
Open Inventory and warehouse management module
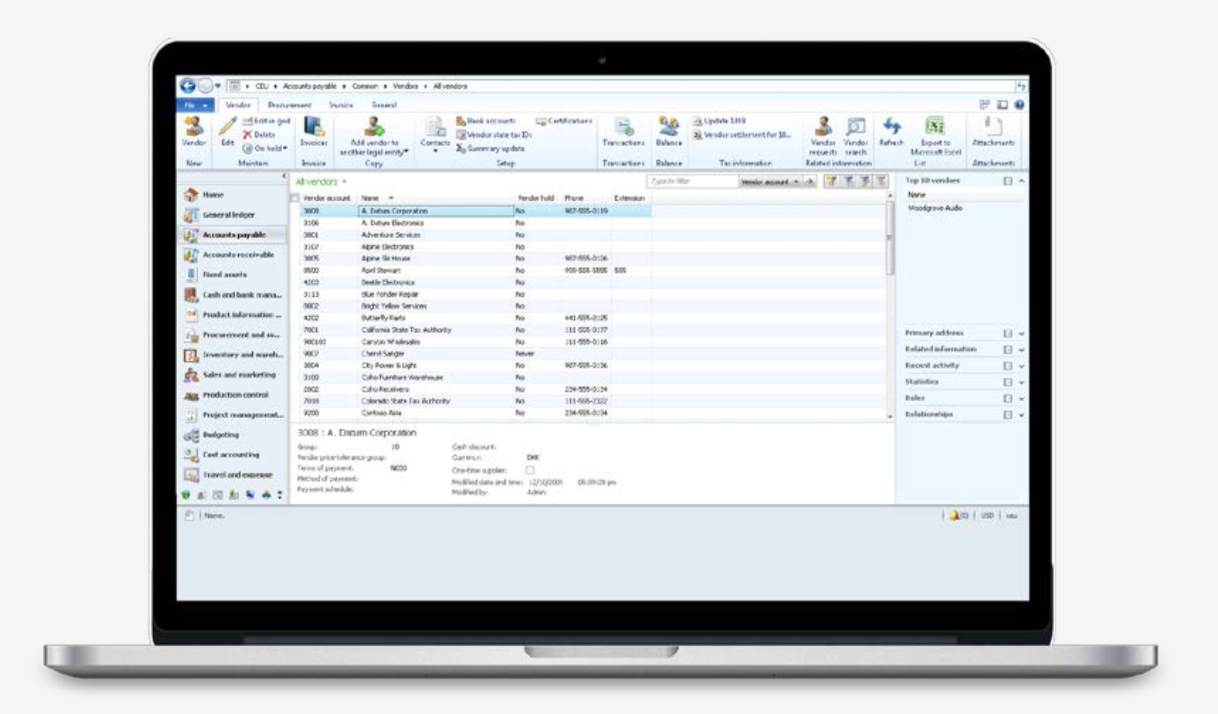coord(232,355)
